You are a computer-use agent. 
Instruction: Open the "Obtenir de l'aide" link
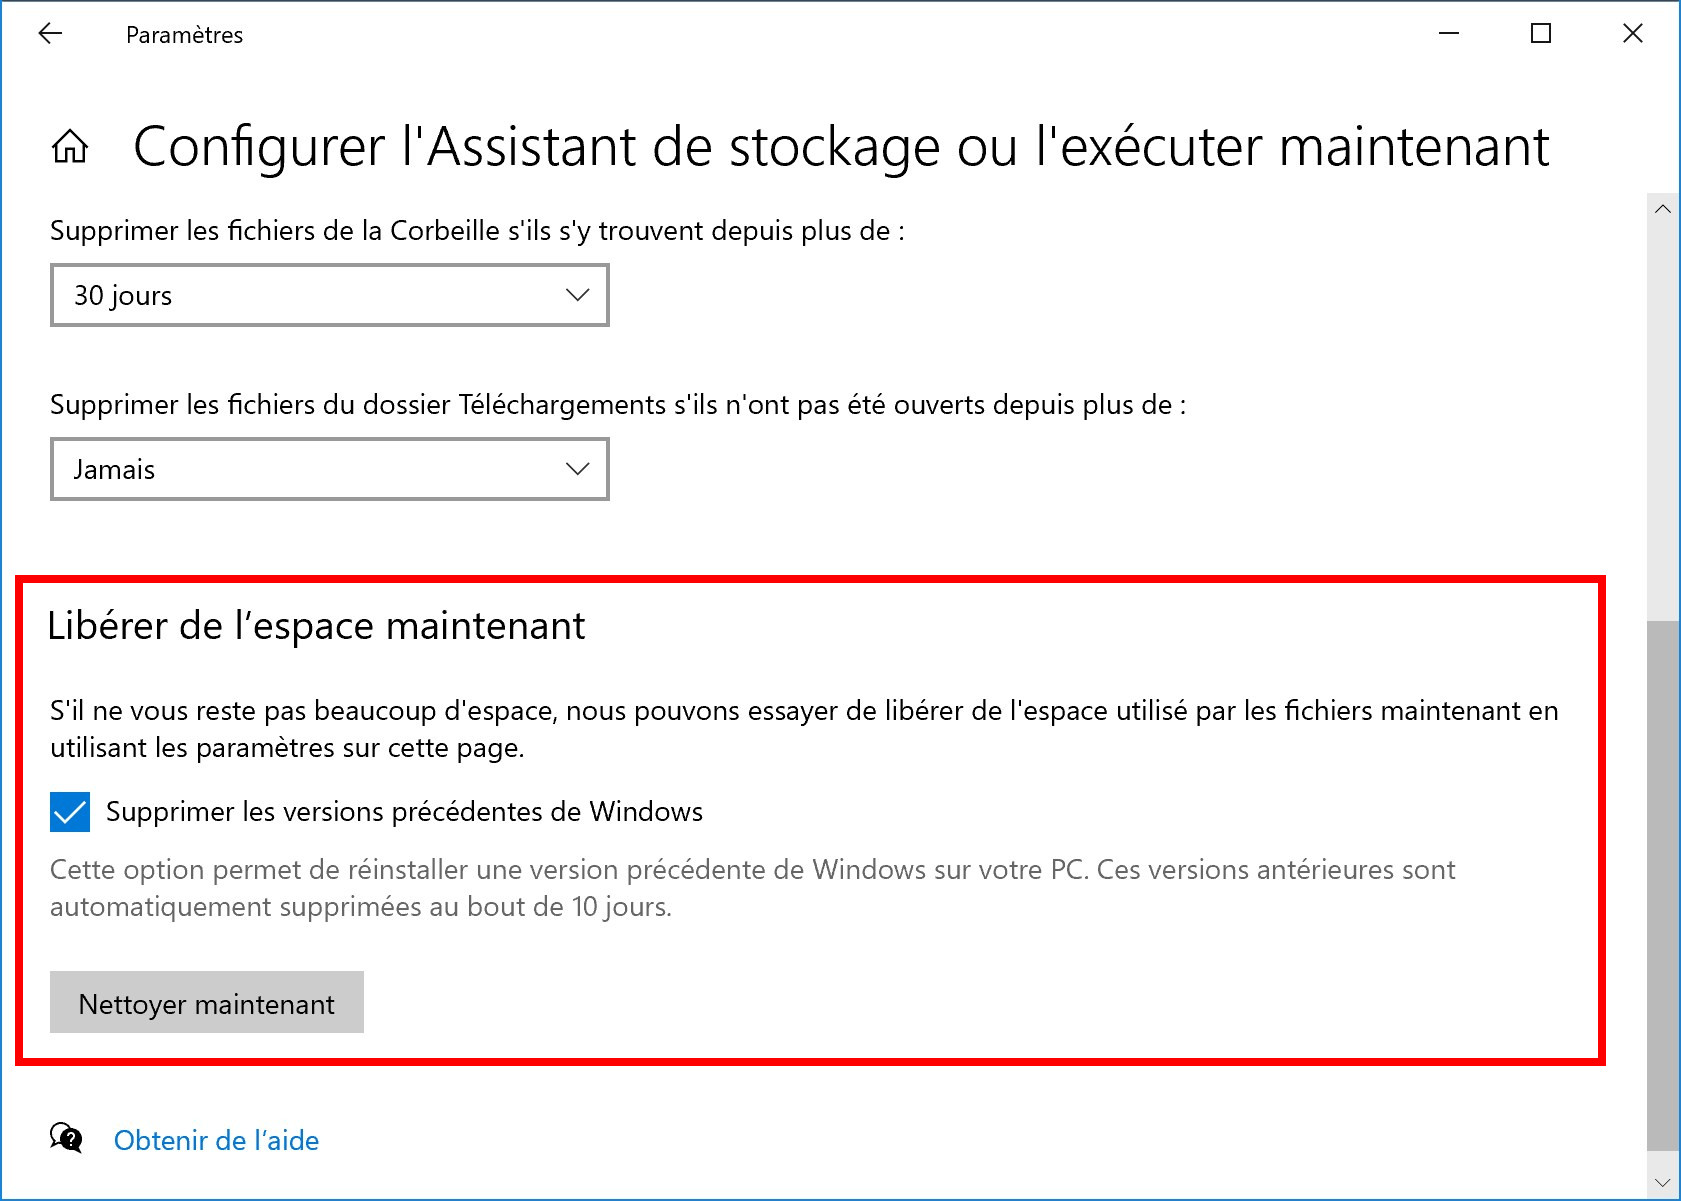(216, 1140)
